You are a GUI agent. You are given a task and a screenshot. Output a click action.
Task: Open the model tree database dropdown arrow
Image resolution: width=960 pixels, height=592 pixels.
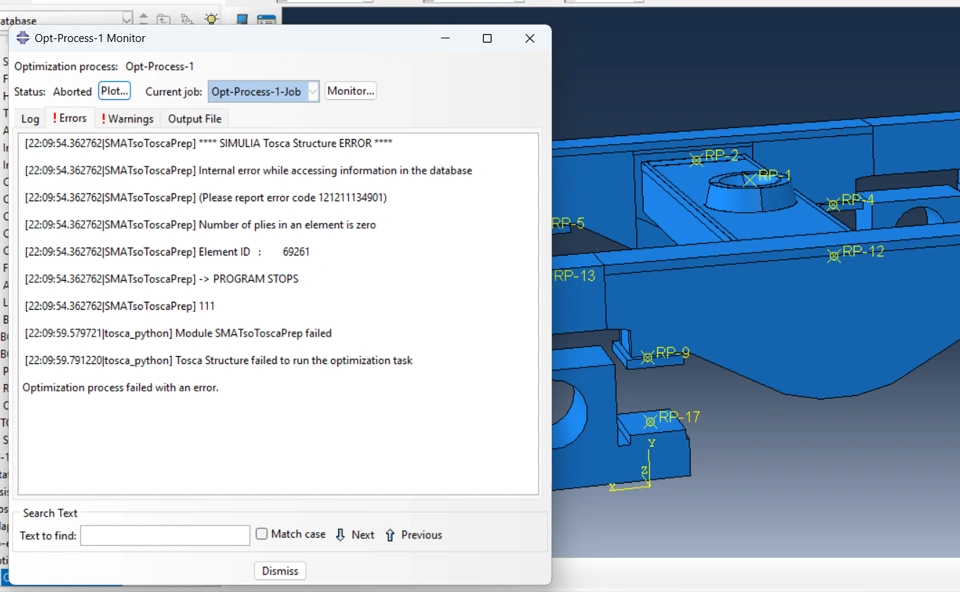pos(126,18)
